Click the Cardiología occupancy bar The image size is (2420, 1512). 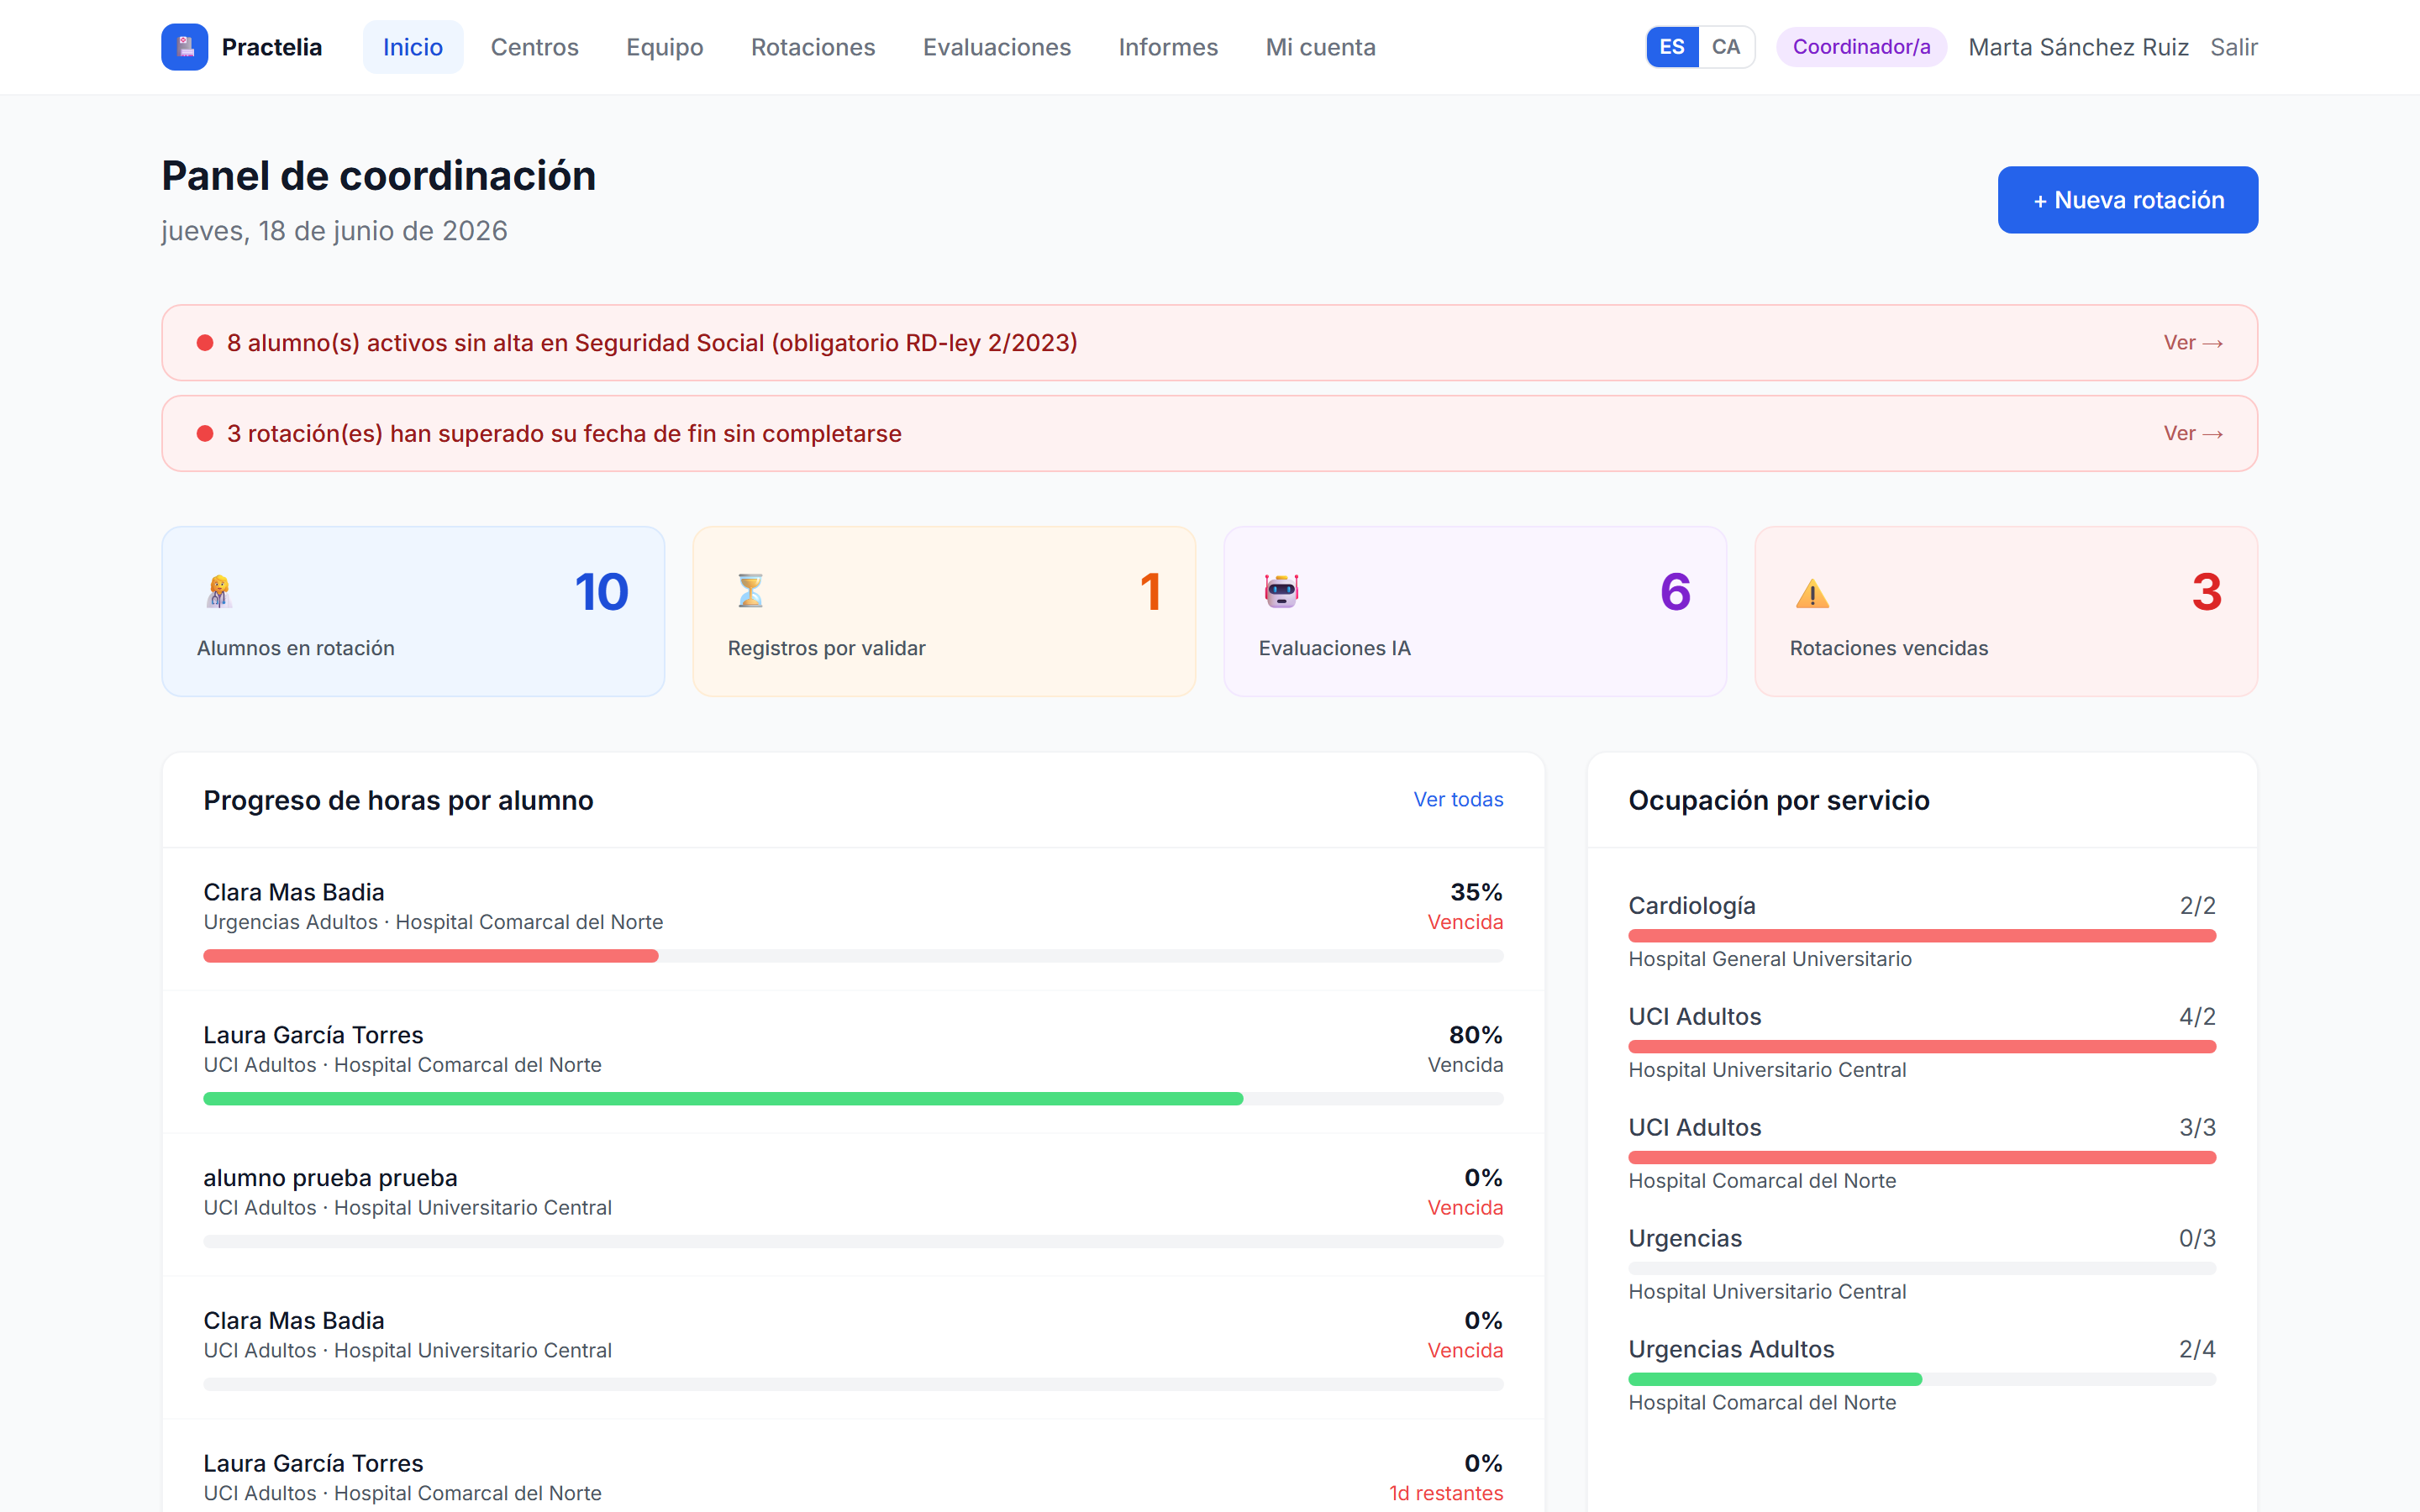pyautogui.click(x=1922, y=936)
